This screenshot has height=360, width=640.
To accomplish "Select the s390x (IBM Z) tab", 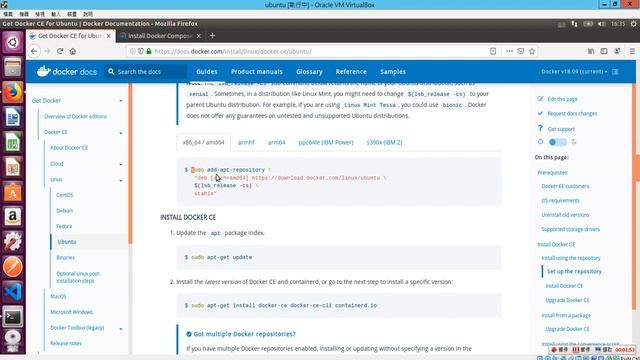I will click(x=384, y=142).
